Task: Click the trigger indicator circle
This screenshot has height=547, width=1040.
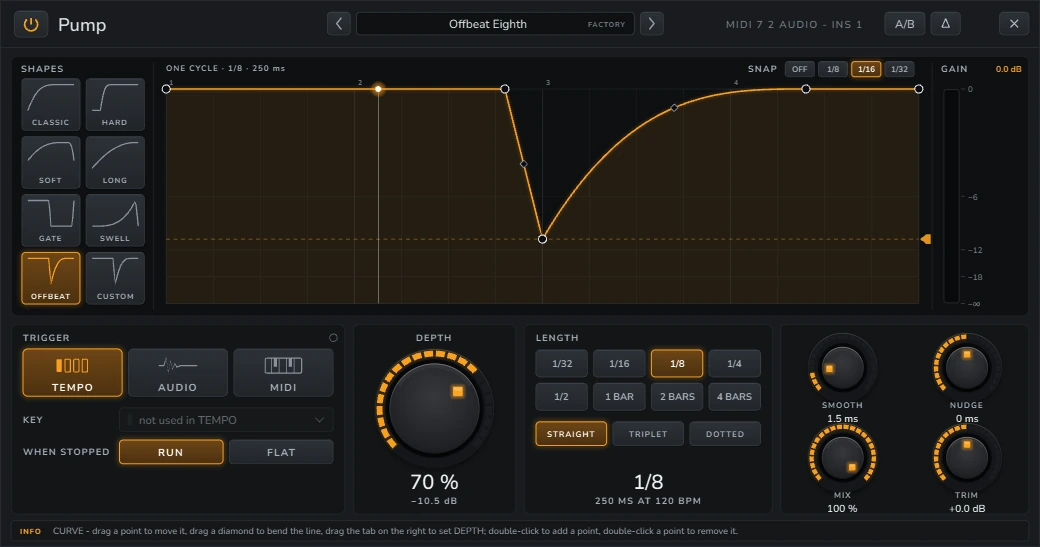Action: pyautogui.click(x=333, y=337)
